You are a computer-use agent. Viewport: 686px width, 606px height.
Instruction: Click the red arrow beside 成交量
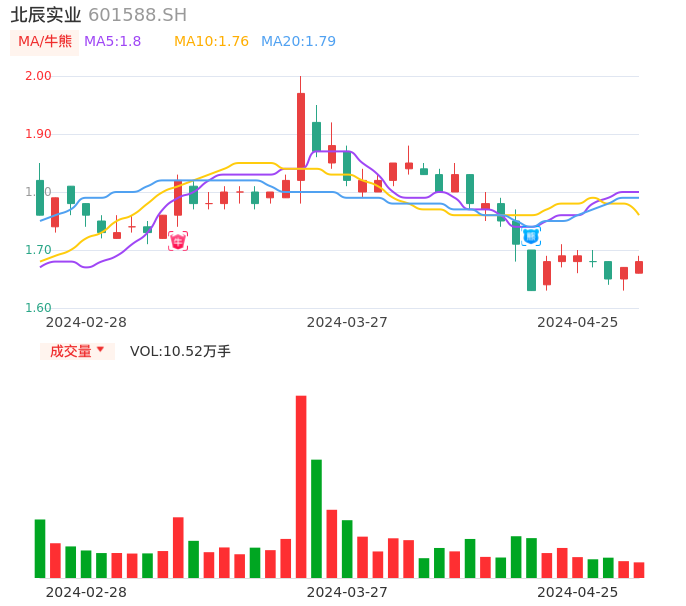[x=100, y=350]
